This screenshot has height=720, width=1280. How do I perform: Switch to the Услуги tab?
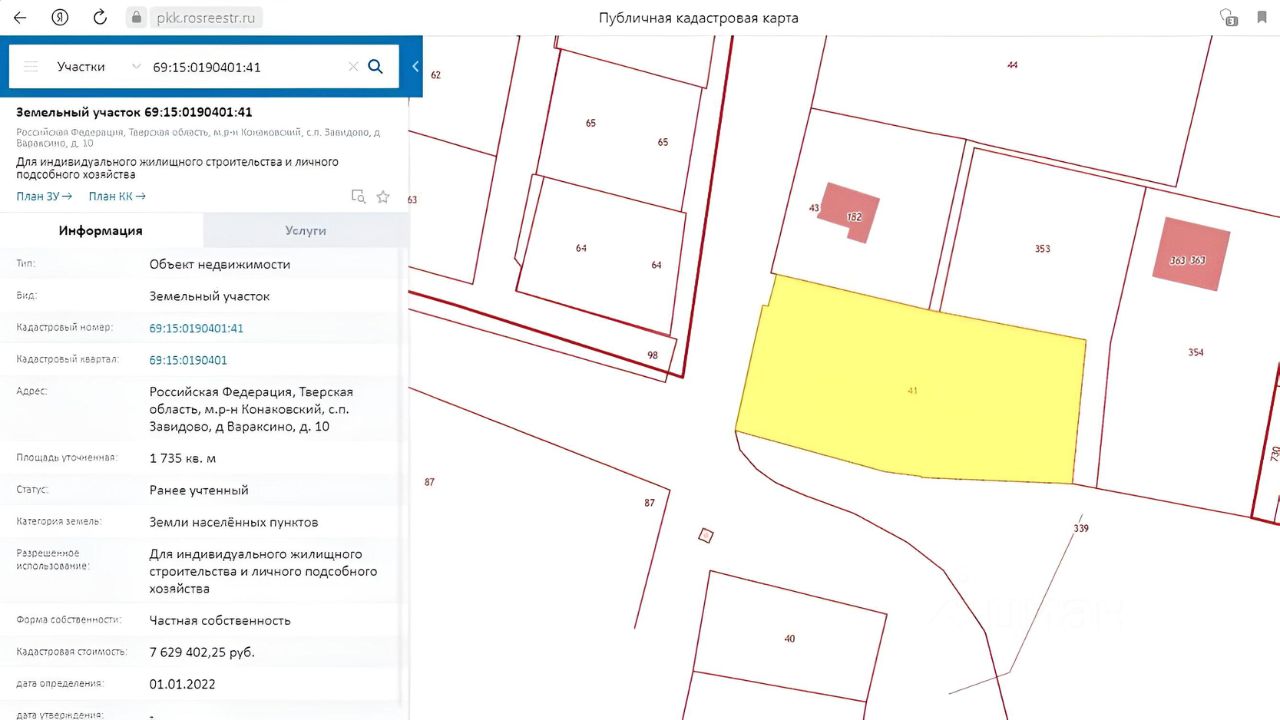306,230
